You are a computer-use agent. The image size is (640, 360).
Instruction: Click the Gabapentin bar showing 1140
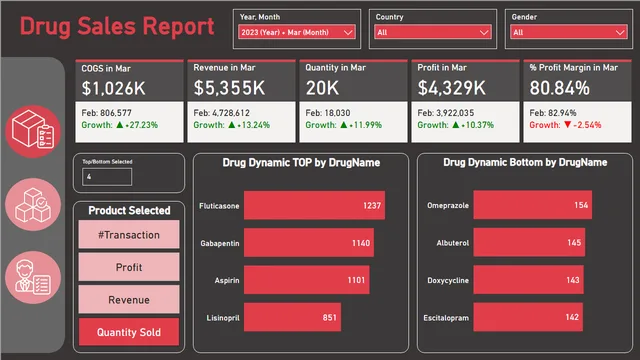pos(309,243)
